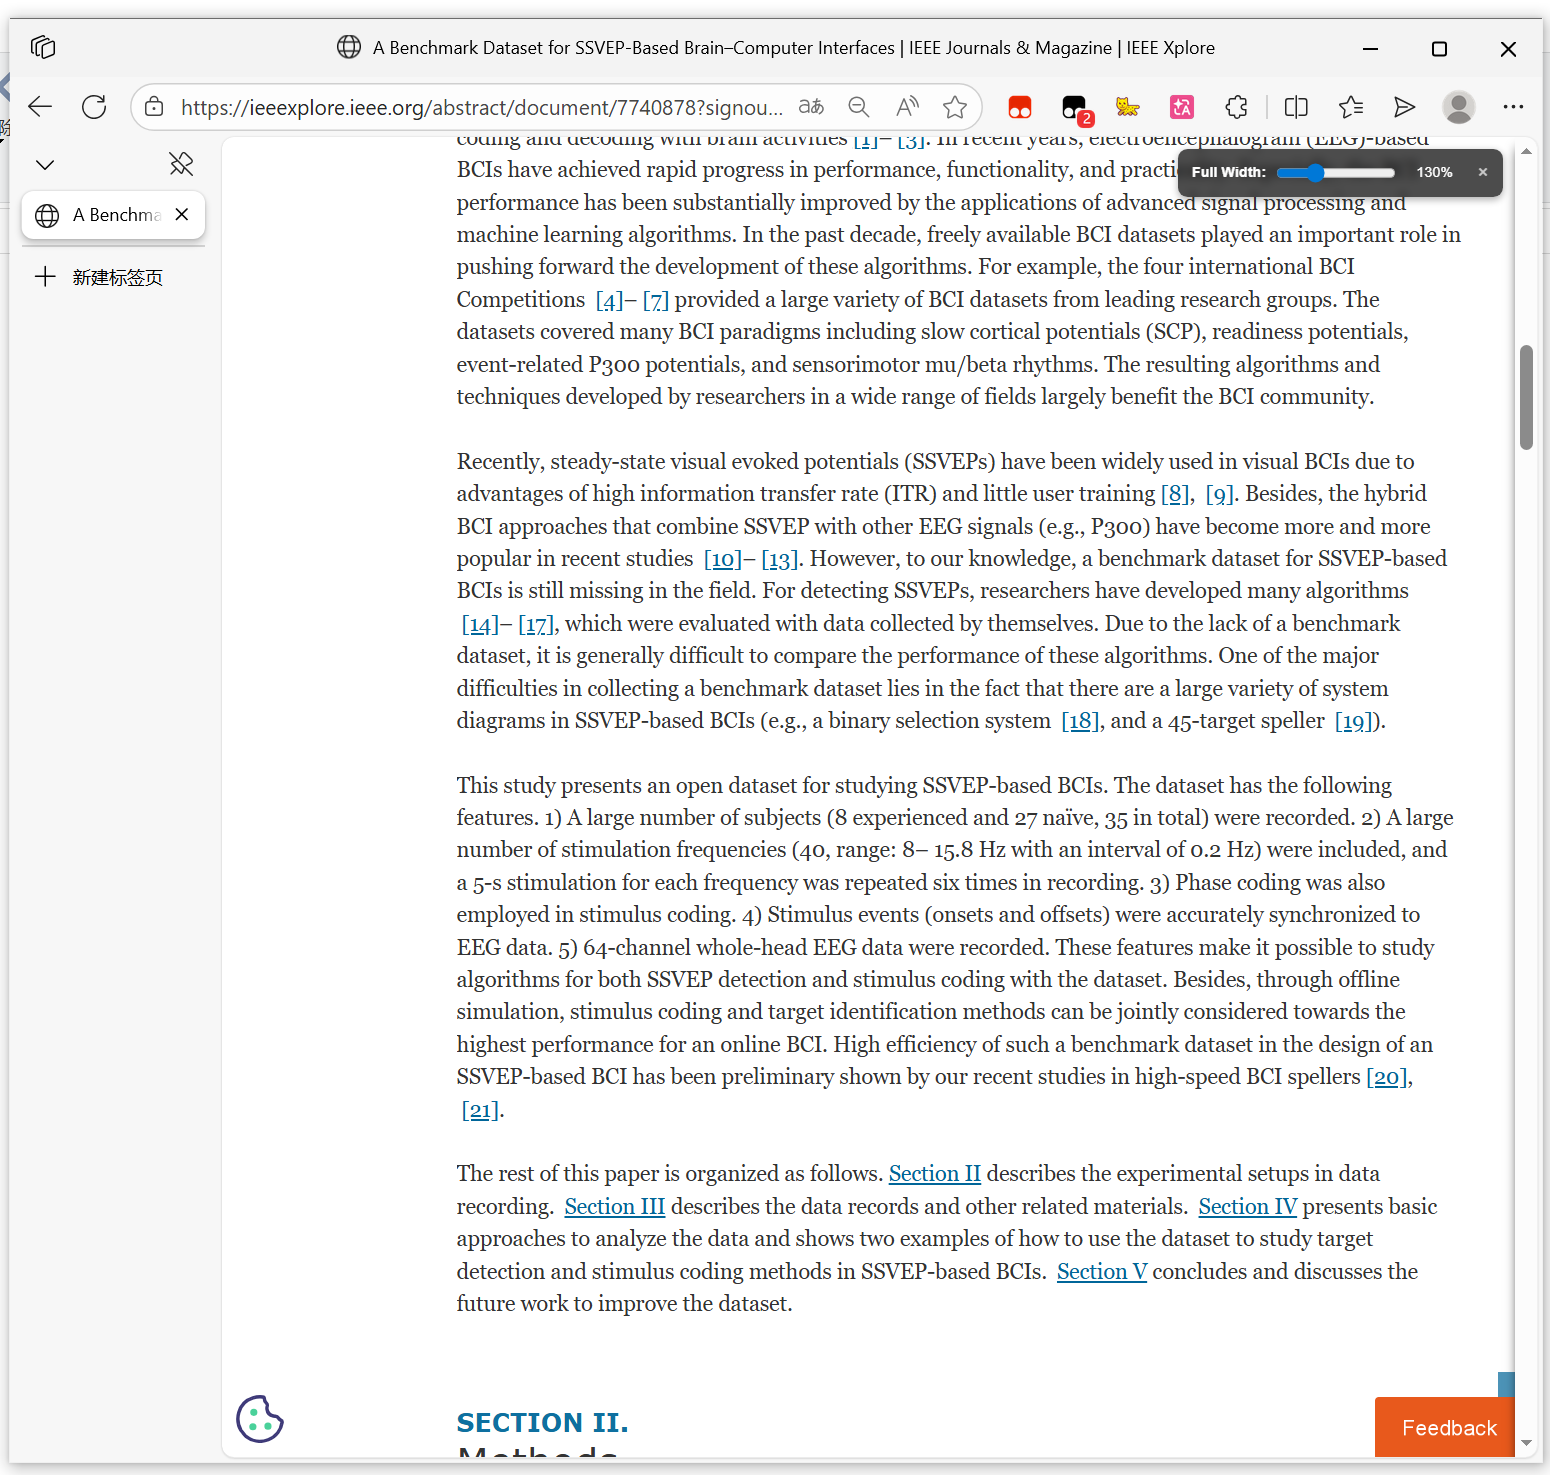Open reference [19] link
Image resolution: width=1550 pixels, height=1475 pixels.
(1354, 721)
